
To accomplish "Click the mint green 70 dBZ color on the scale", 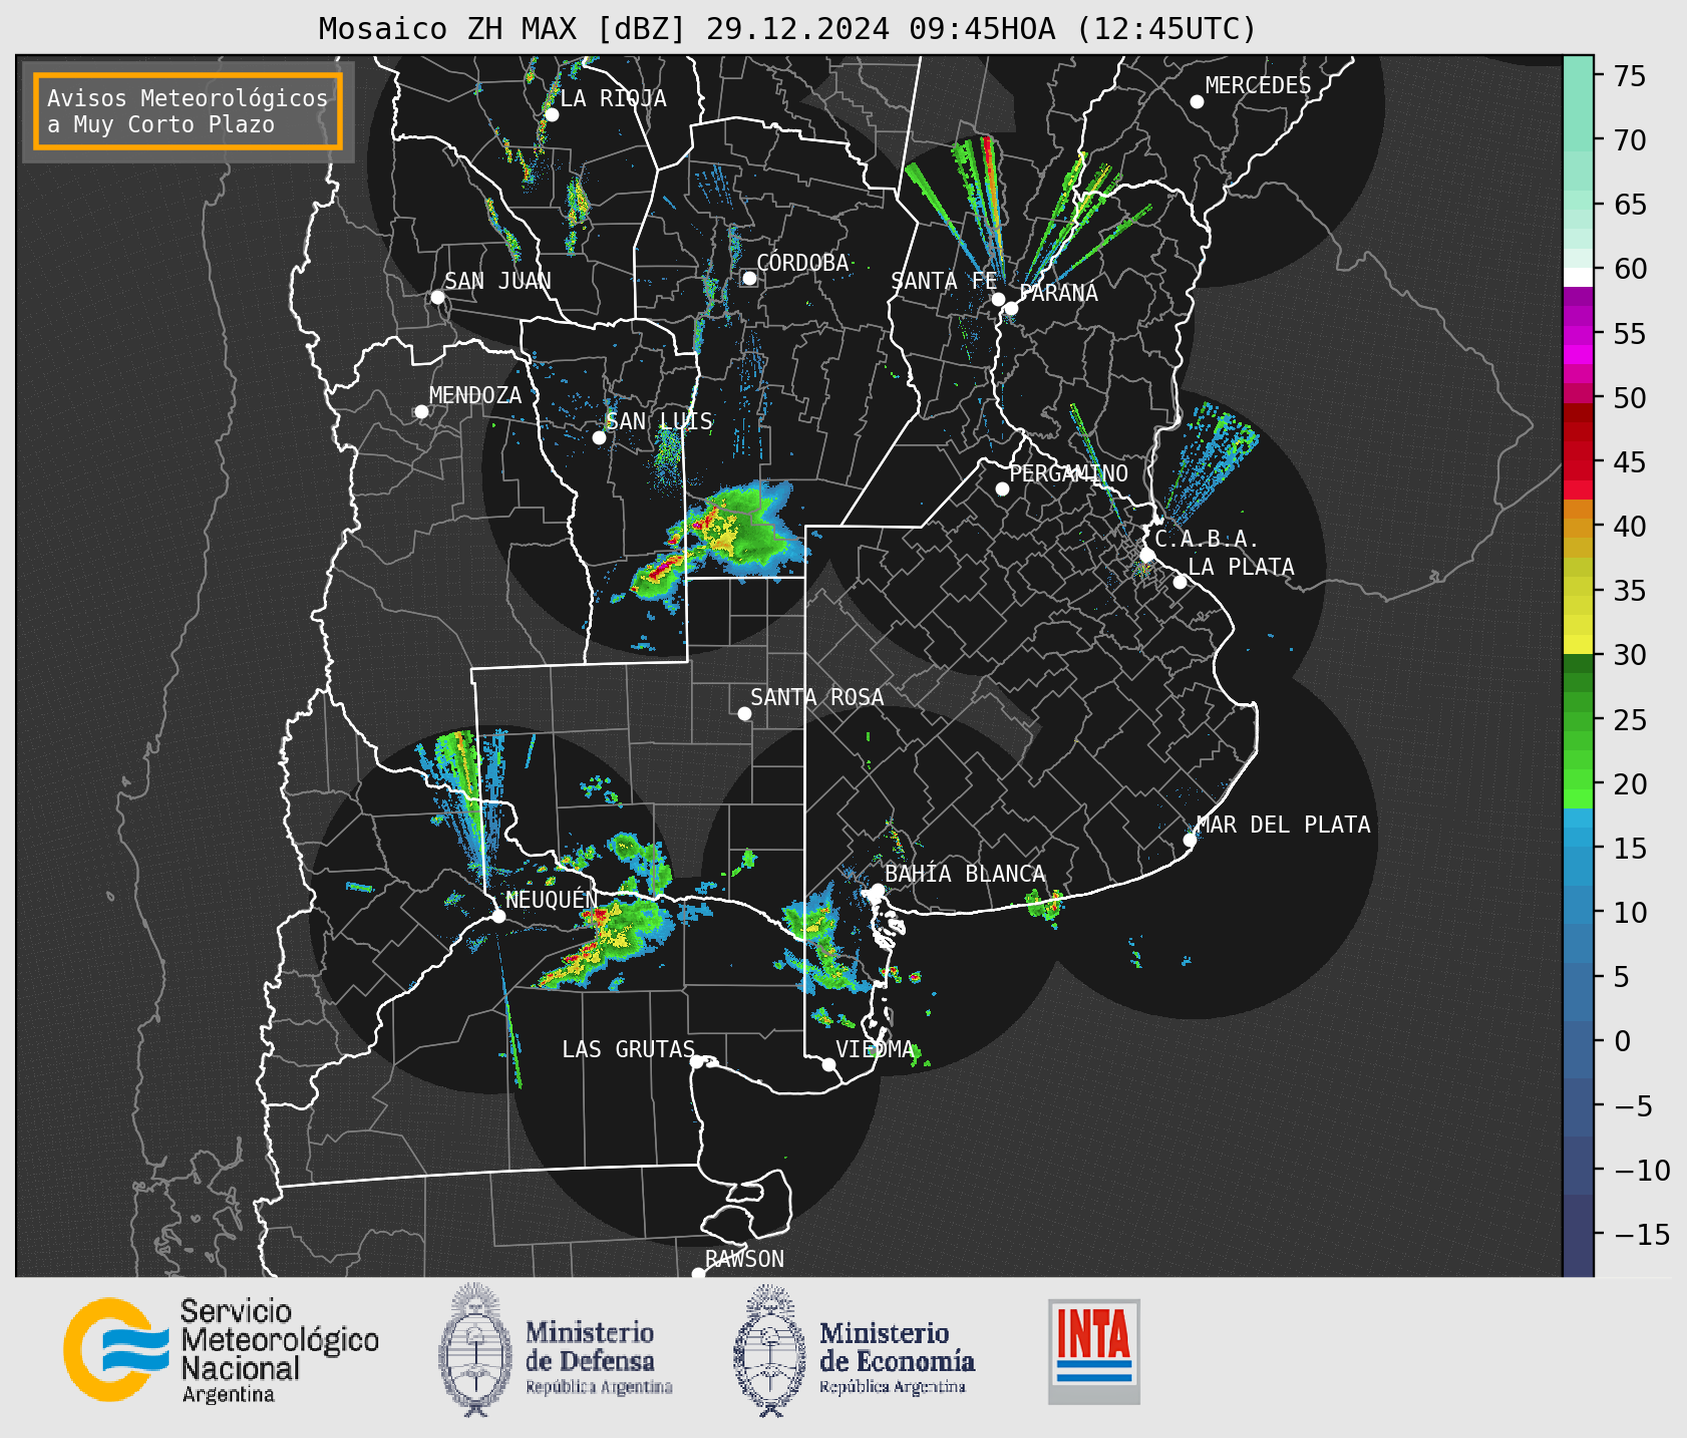I will pyautogui.click(x=1578, y=140).
